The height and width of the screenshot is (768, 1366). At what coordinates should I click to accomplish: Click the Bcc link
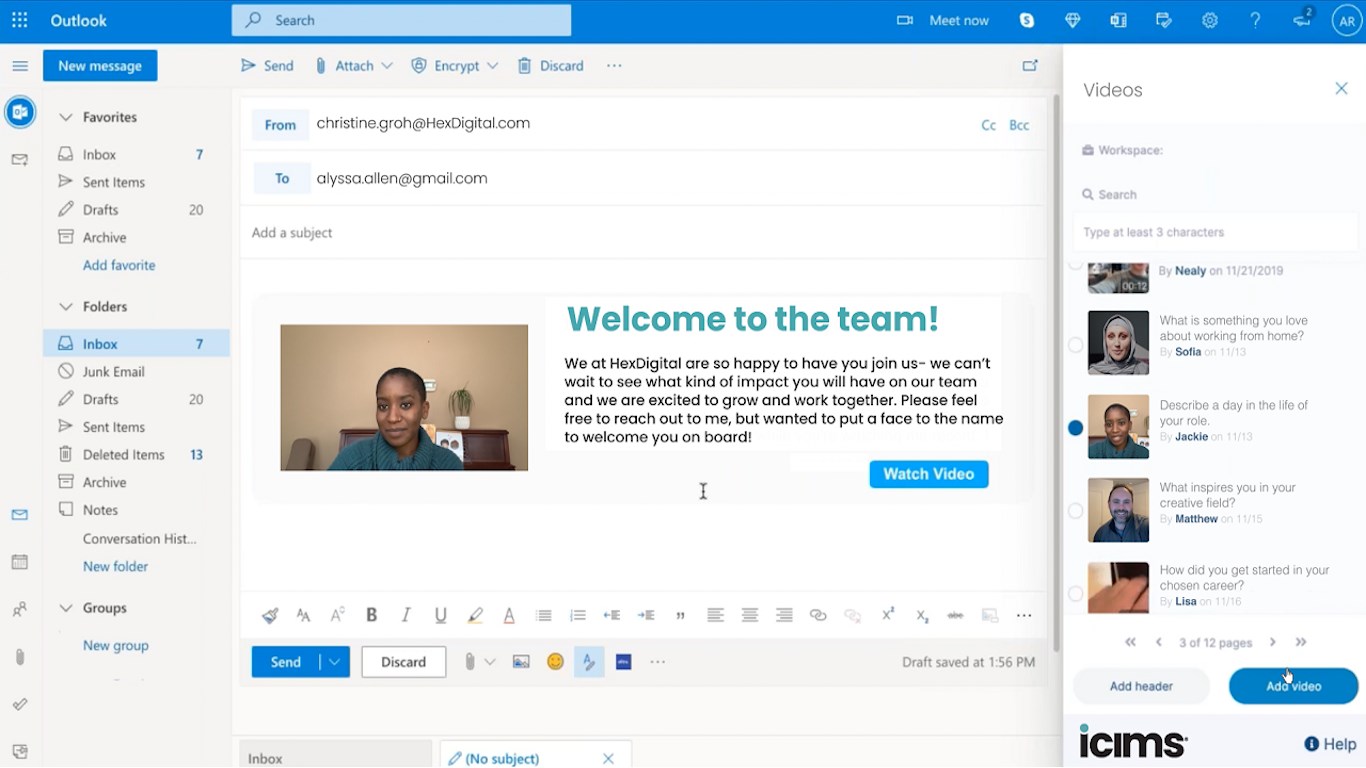click(1019, 125)
